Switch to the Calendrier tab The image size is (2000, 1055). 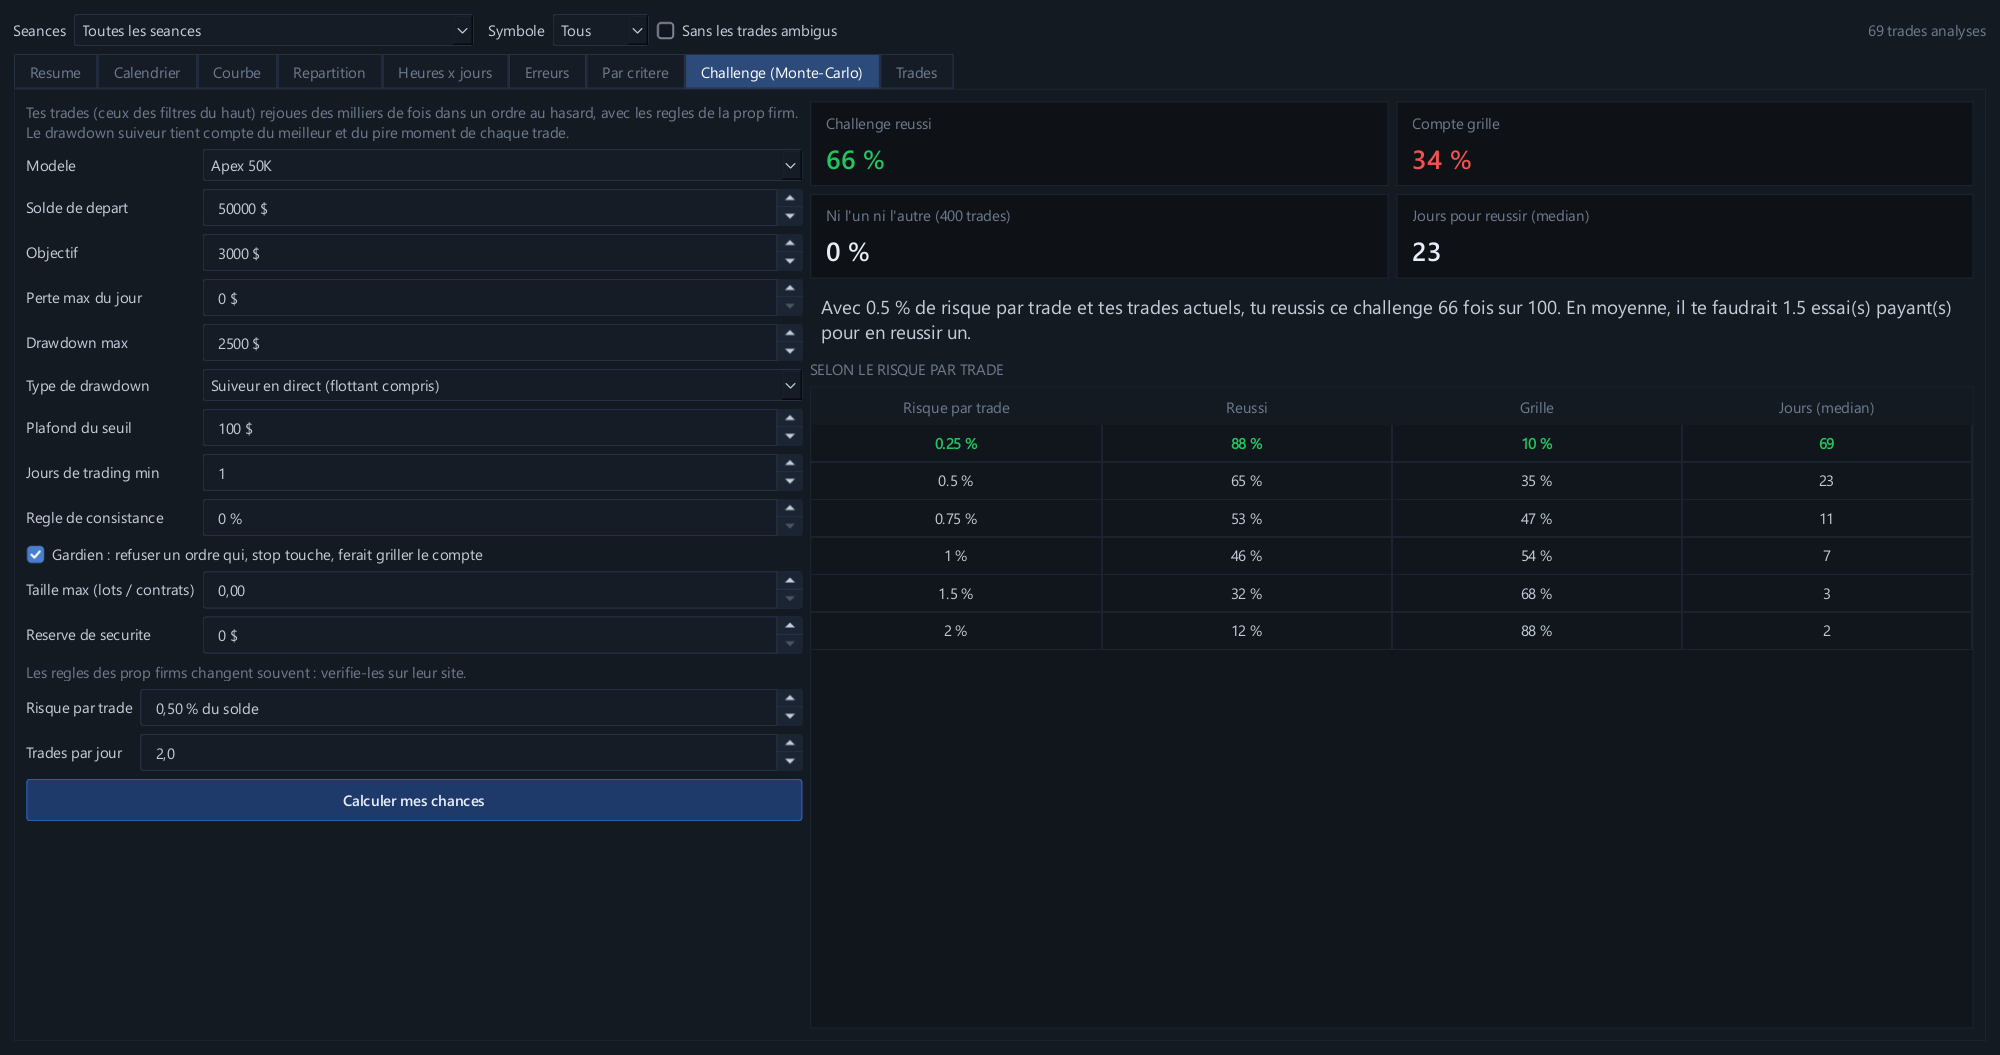click(x=147, y=73)
